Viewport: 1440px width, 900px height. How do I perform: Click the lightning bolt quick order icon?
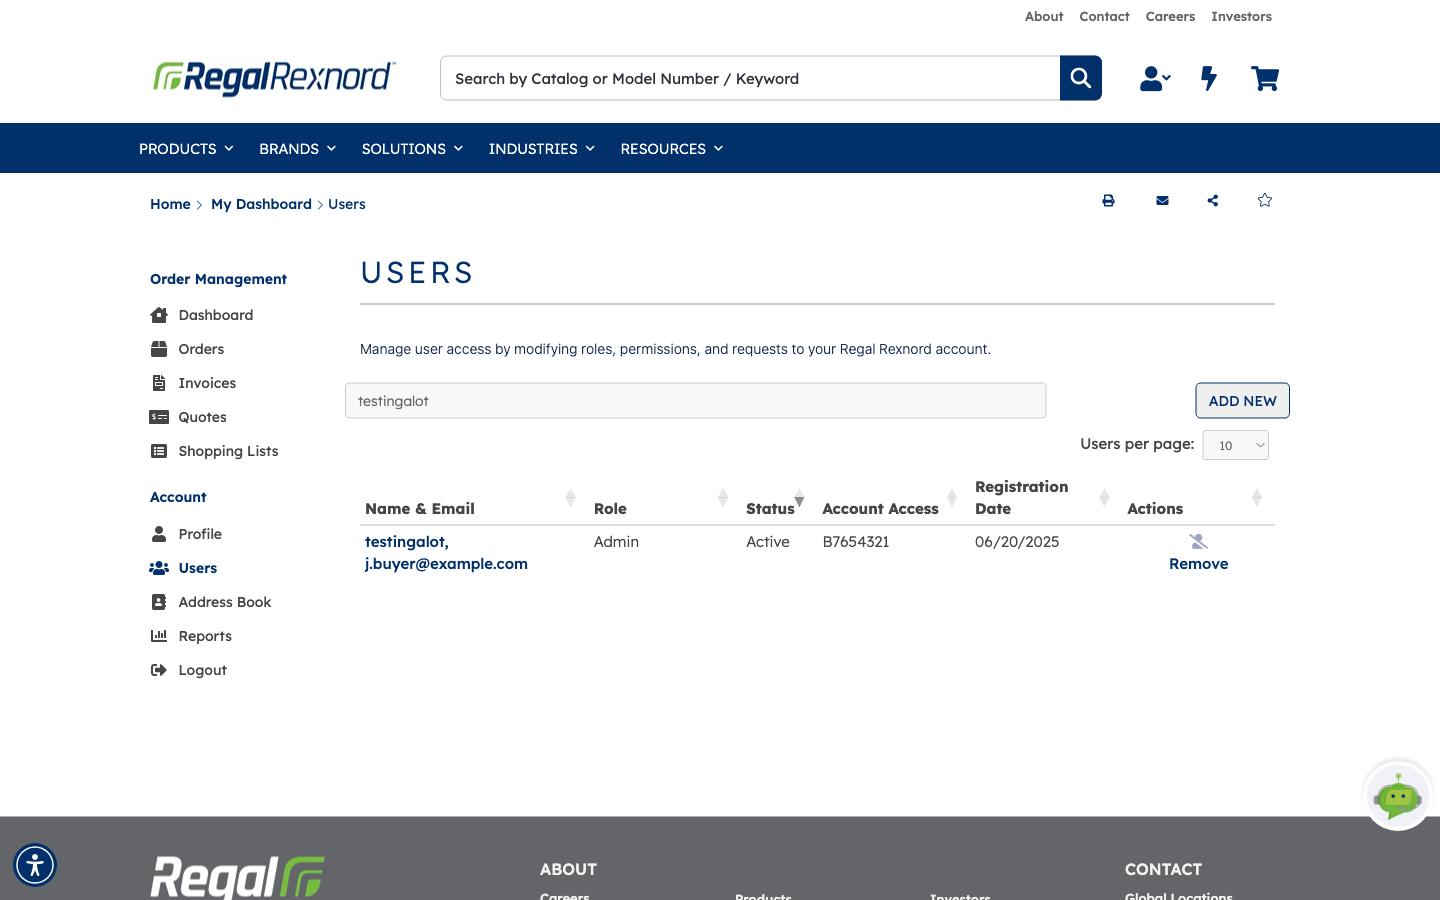(1209, 78)
